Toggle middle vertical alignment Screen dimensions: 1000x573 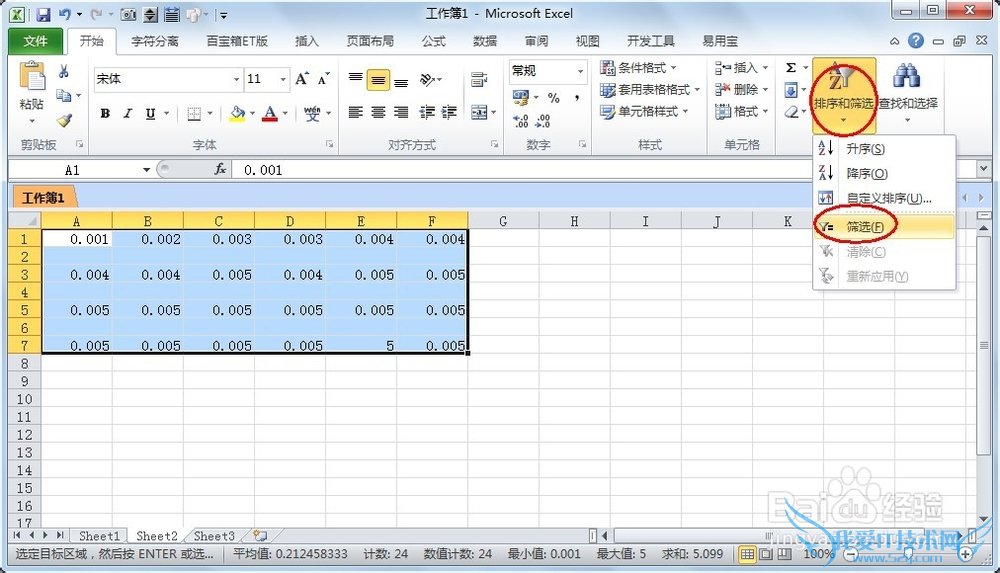tap(378, 80)
